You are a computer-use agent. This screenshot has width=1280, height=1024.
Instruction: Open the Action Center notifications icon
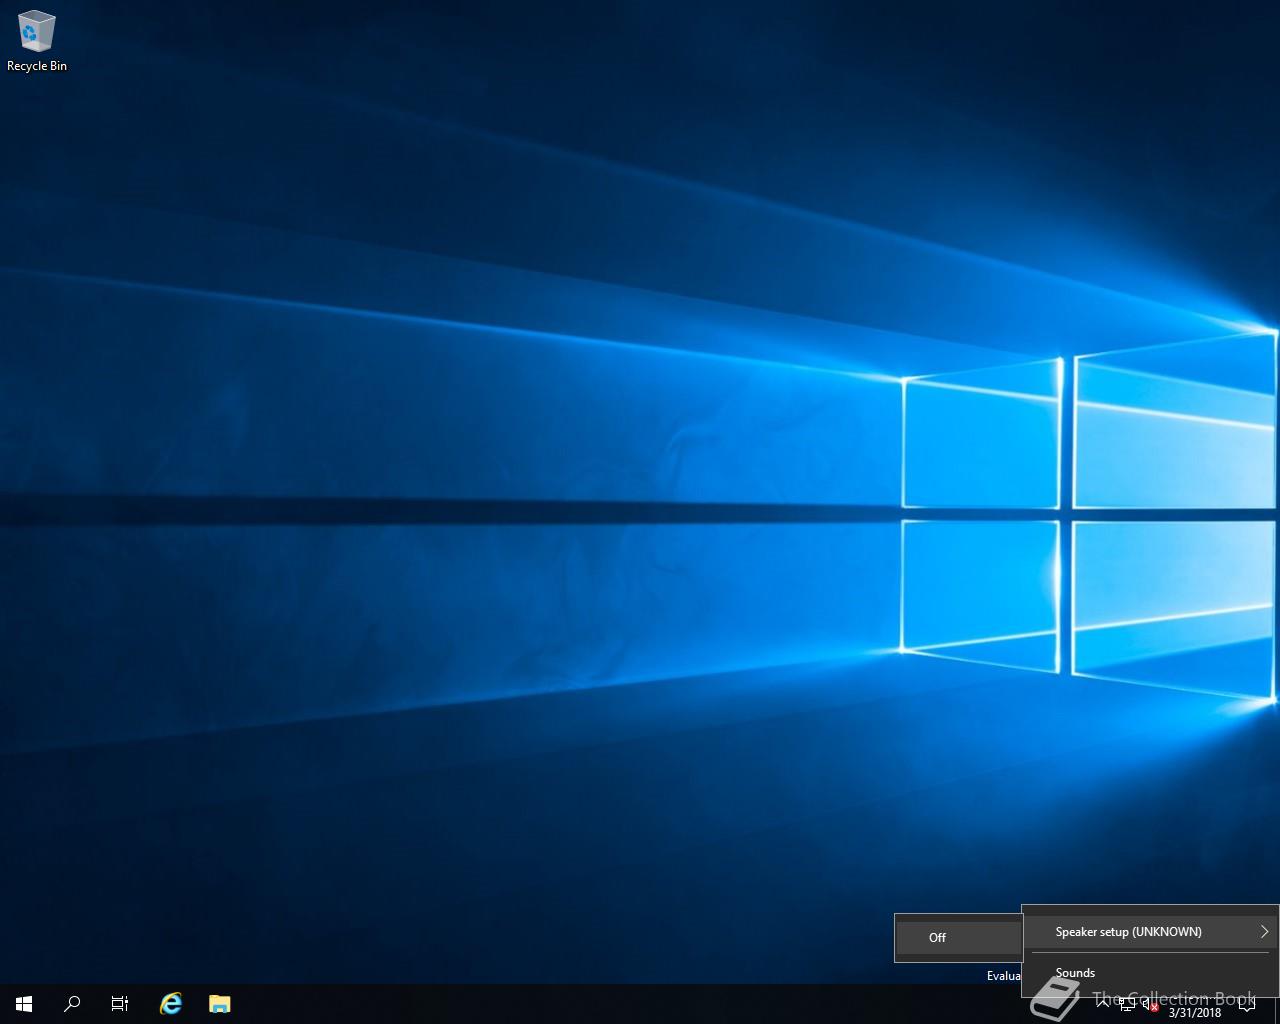(x=1246, y=1004)
